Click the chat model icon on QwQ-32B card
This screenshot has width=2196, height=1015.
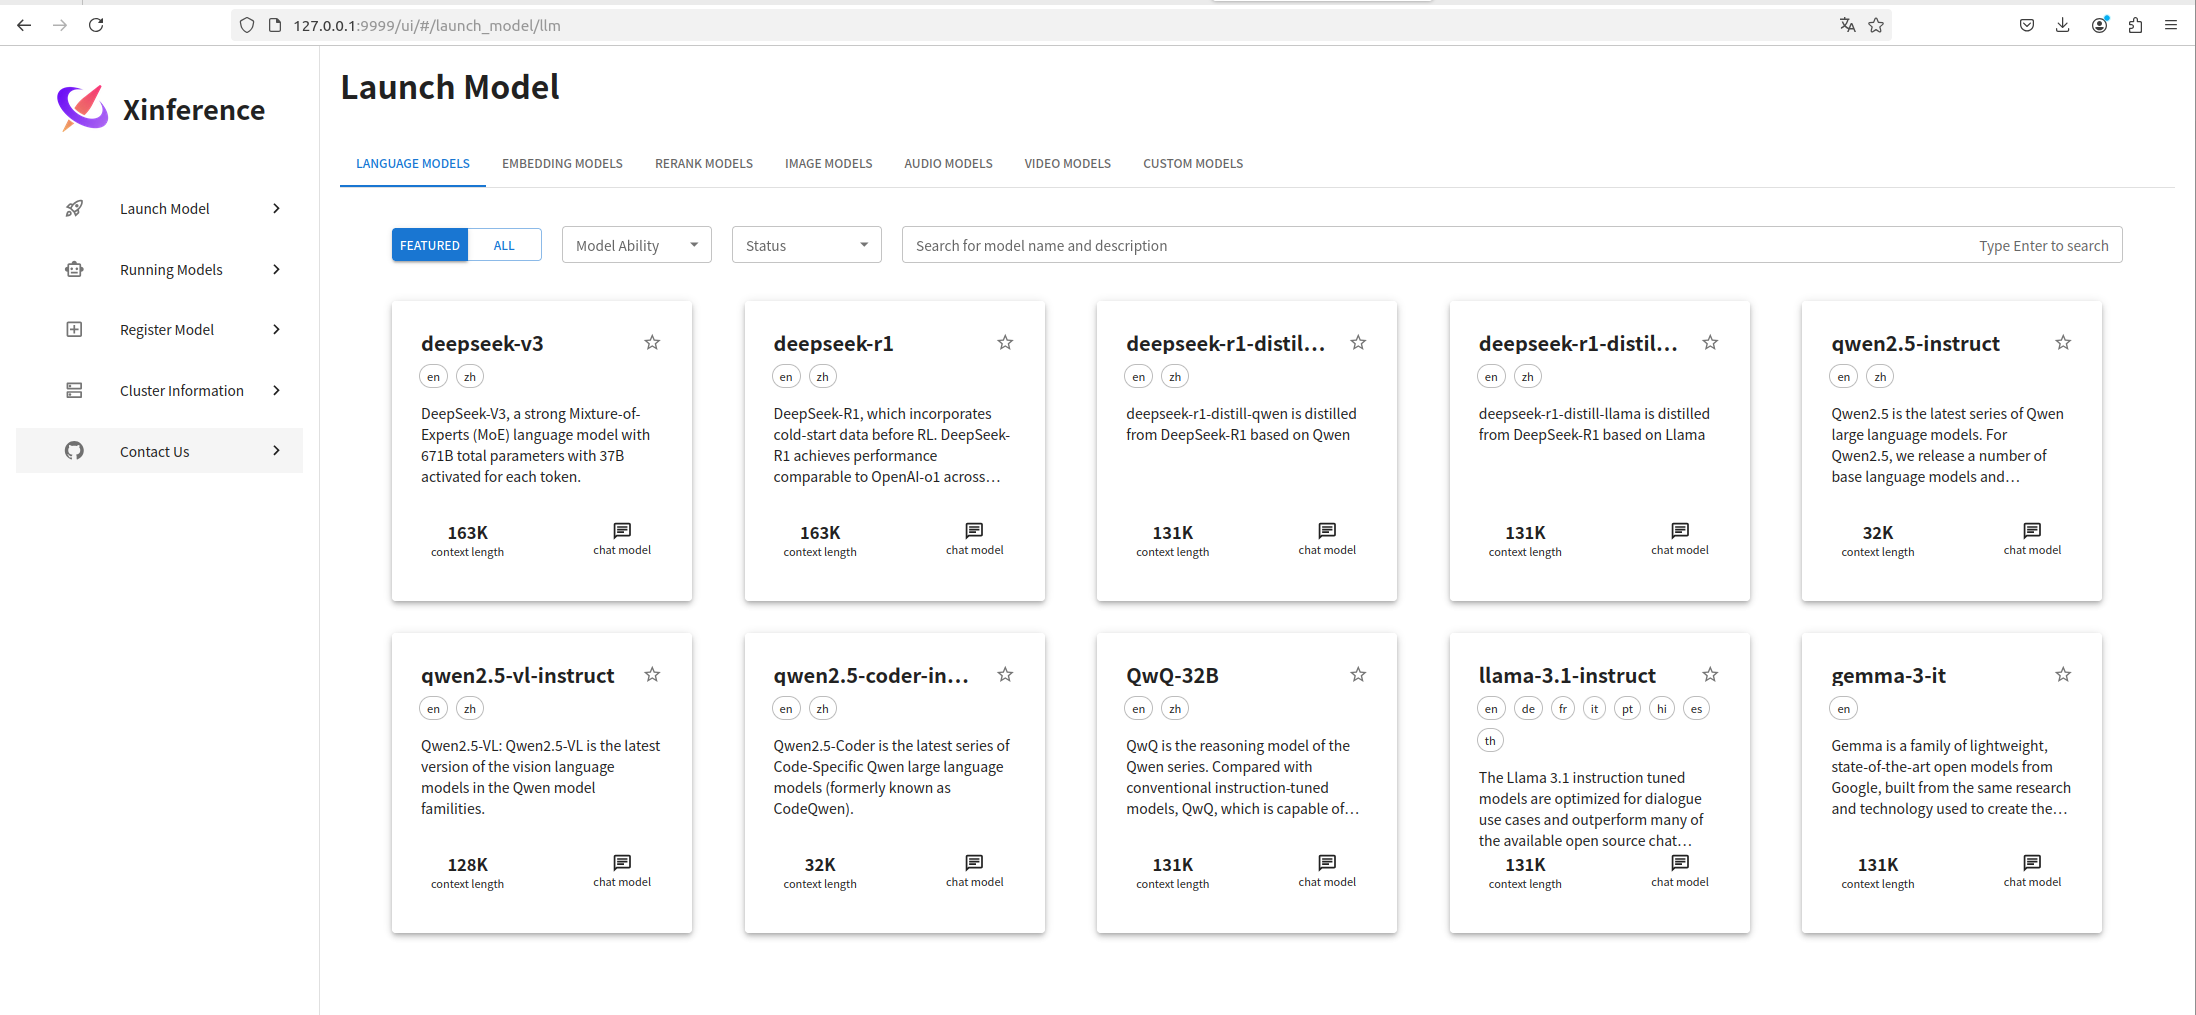tap(1327, 862)
